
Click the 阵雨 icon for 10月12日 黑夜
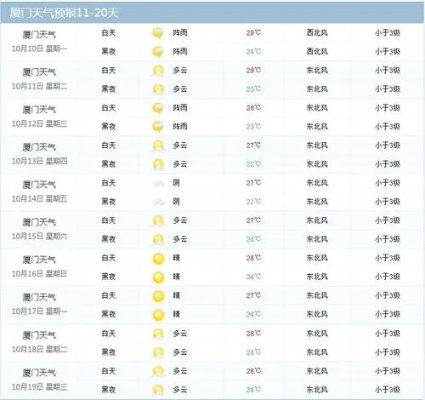(158, 127)
